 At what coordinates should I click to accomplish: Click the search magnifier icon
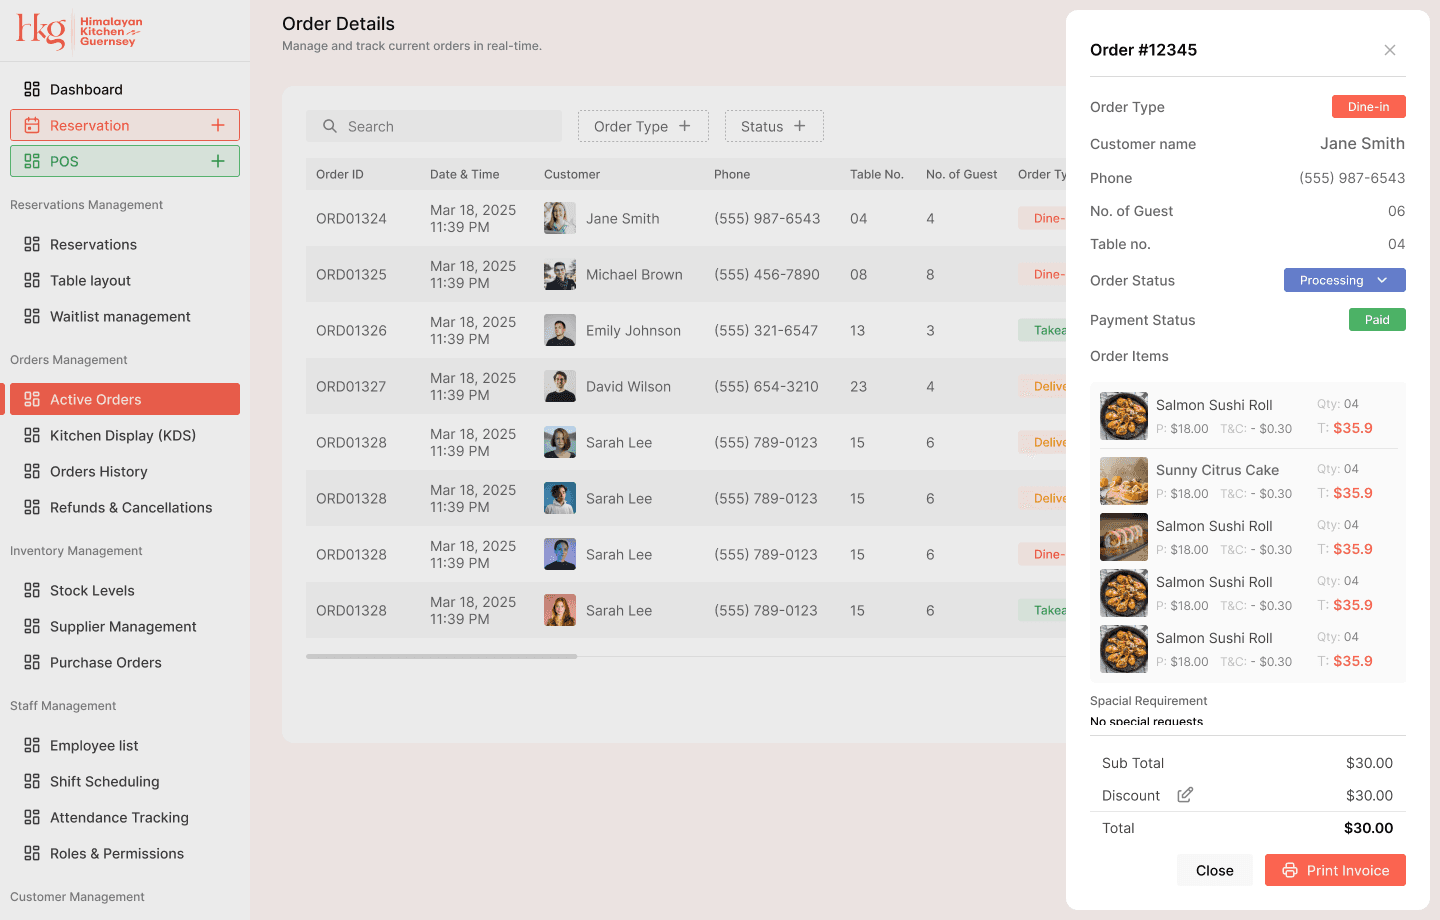tap(330, 126)
